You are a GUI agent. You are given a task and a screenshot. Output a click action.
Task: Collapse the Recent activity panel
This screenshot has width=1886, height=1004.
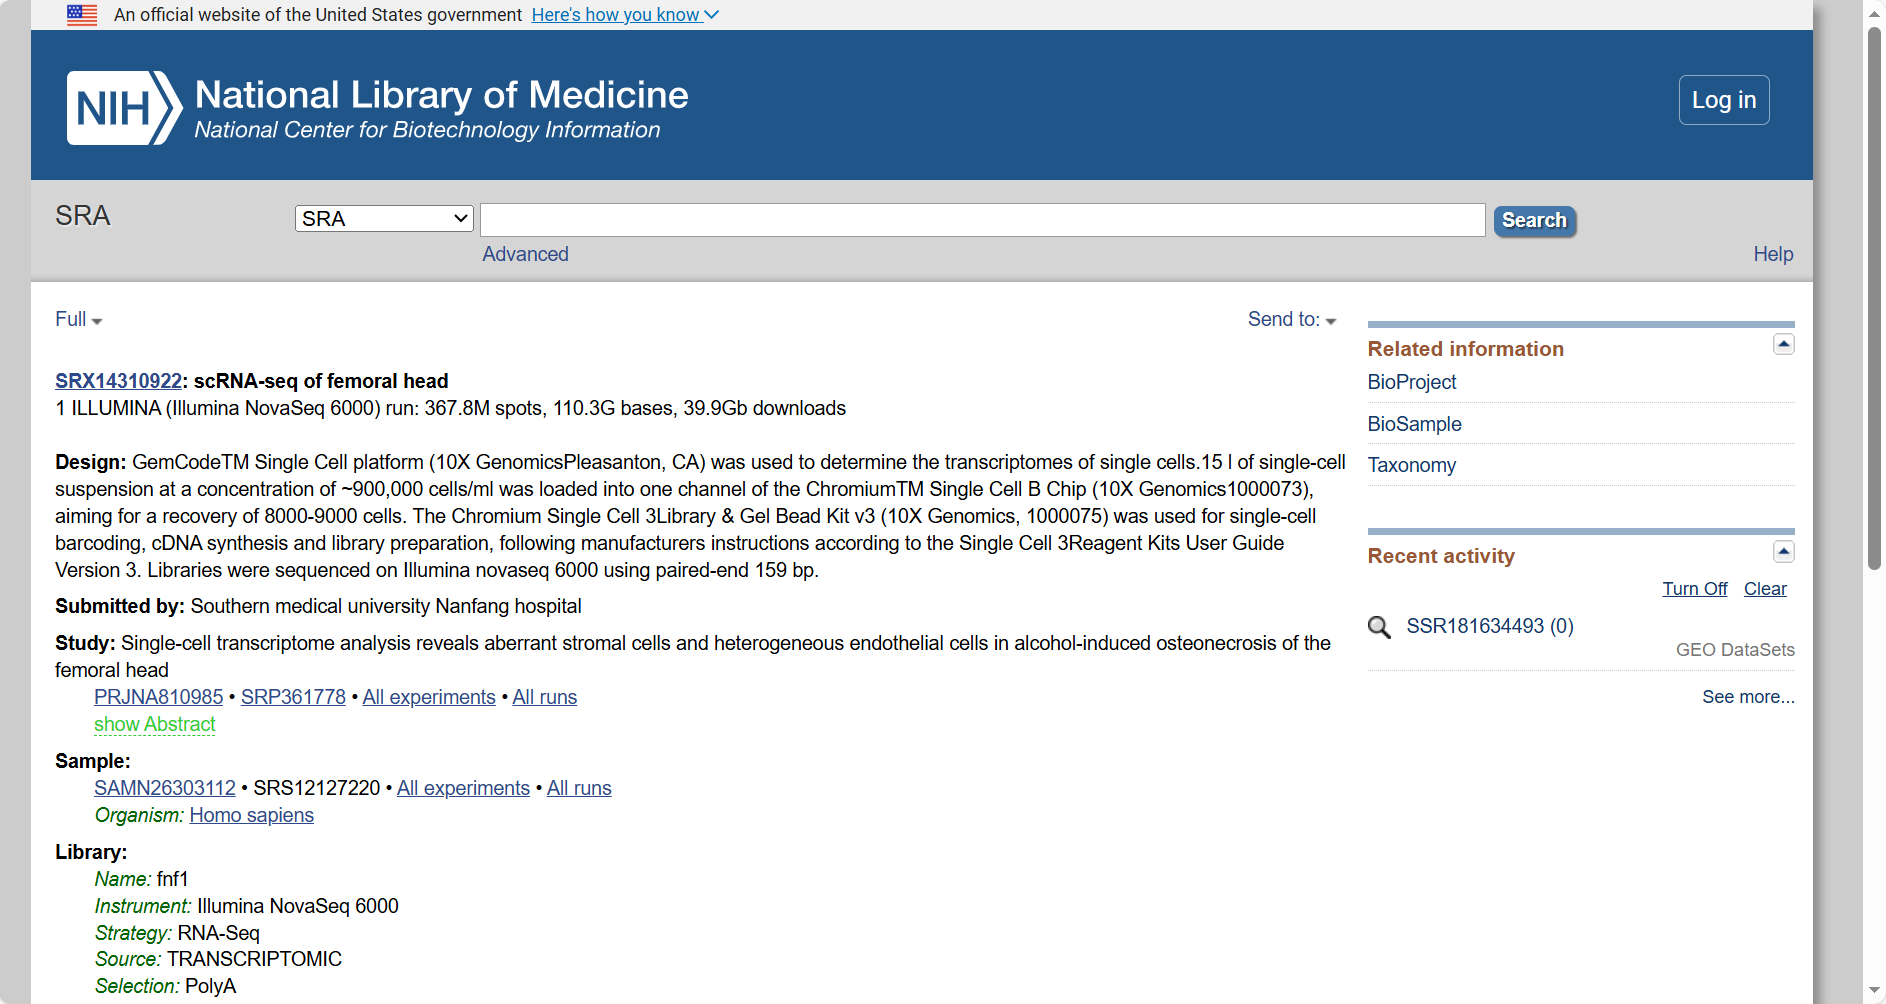pos(1783,552)
